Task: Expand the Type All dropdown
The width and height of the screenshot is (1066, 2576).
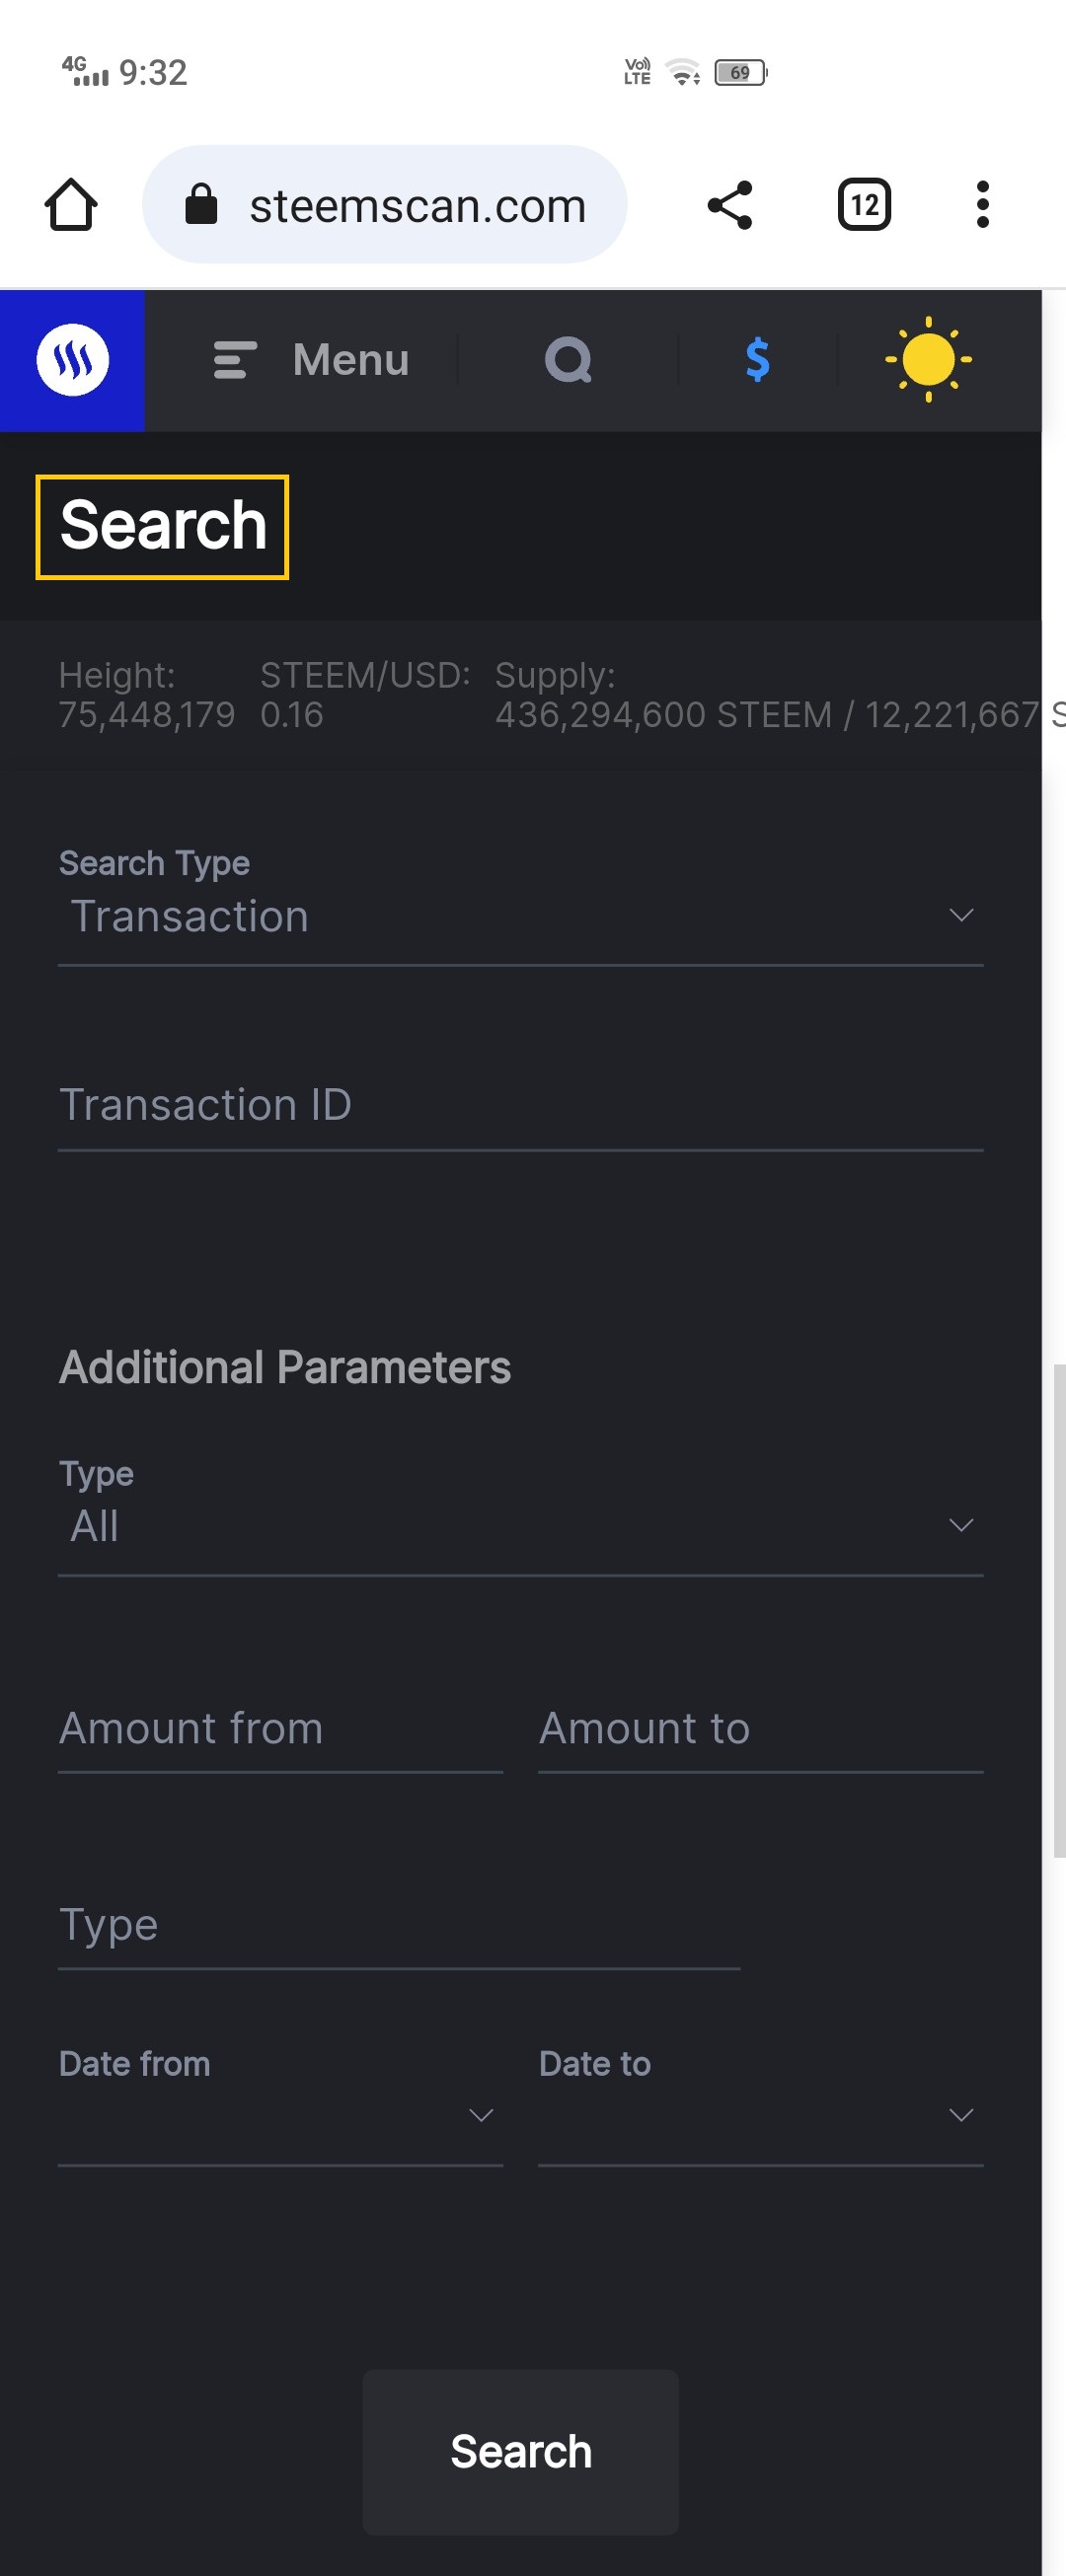Action: coord(520,1526)
